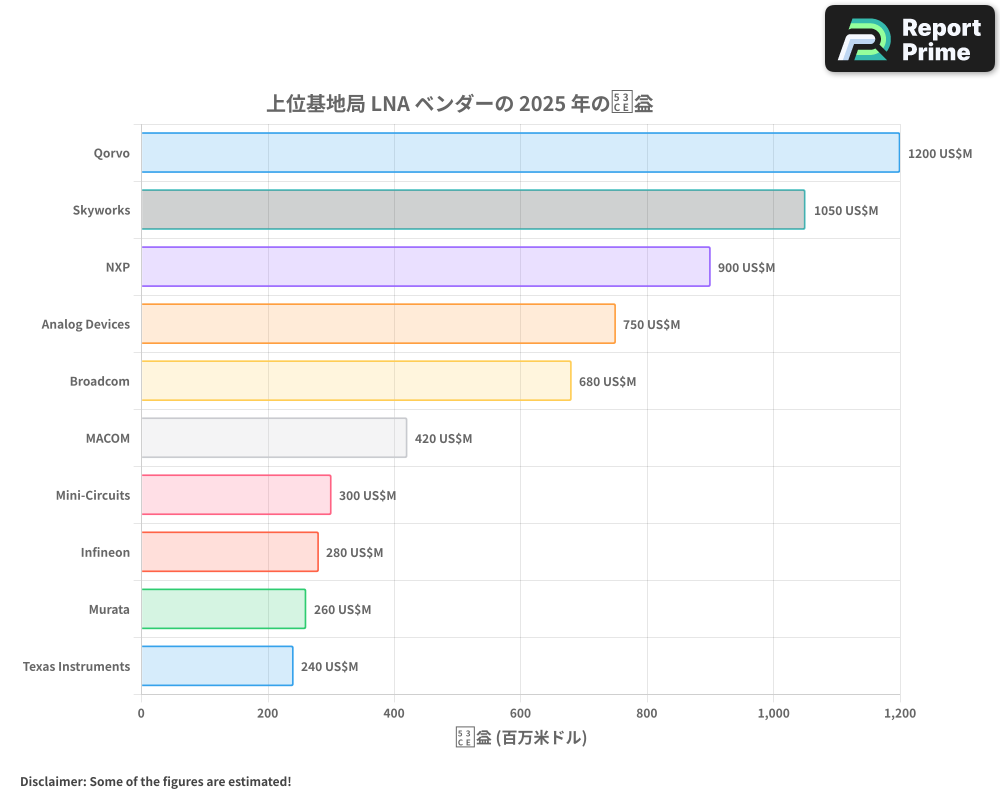
Task: Click the Analog Devices orange bar
Action: [378, 324]
